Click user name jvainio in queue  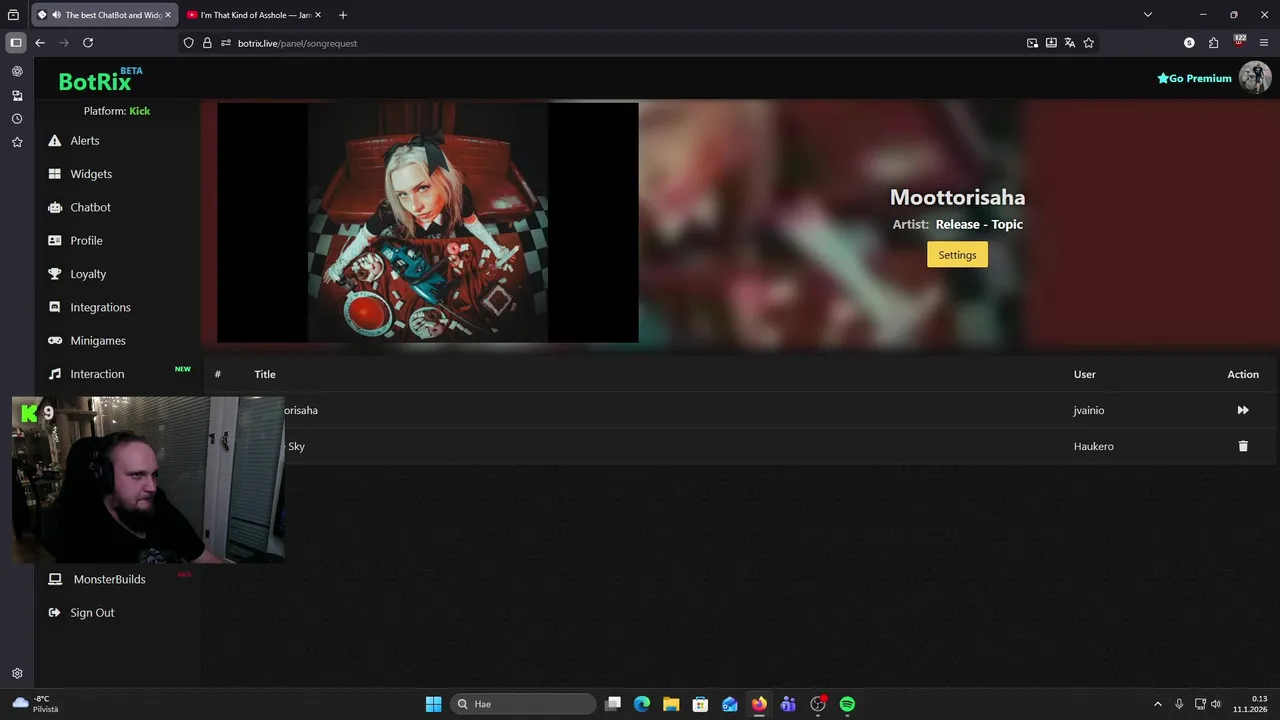[x=1089, y=410]
